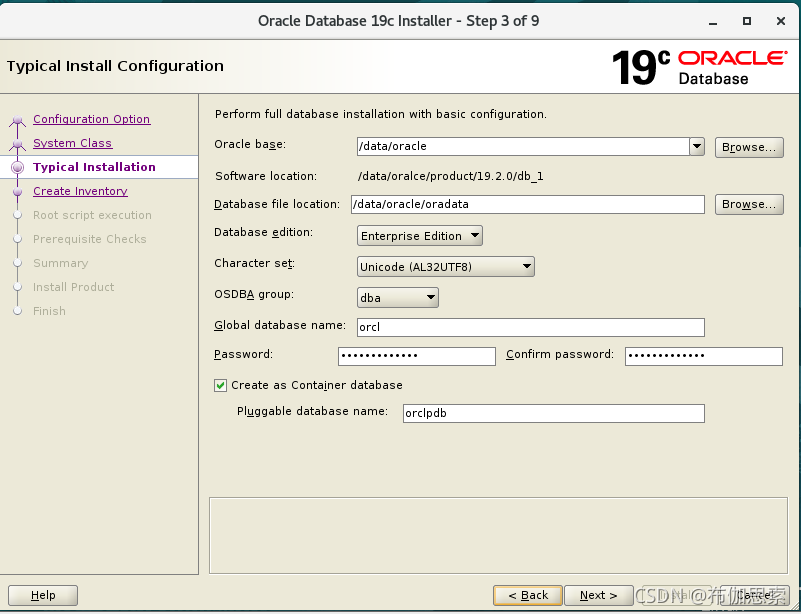Open the OSDBA group dropdown
The width and height of the screenshot is (801, 614).
pyautogui.click(x=397, y=298)
